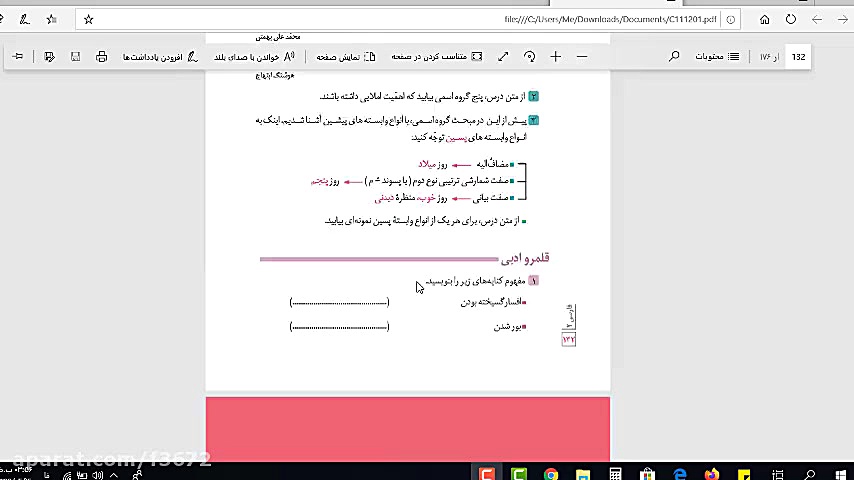Open the favorites hub icon
The image size is (854, 480).
[51, 20]
